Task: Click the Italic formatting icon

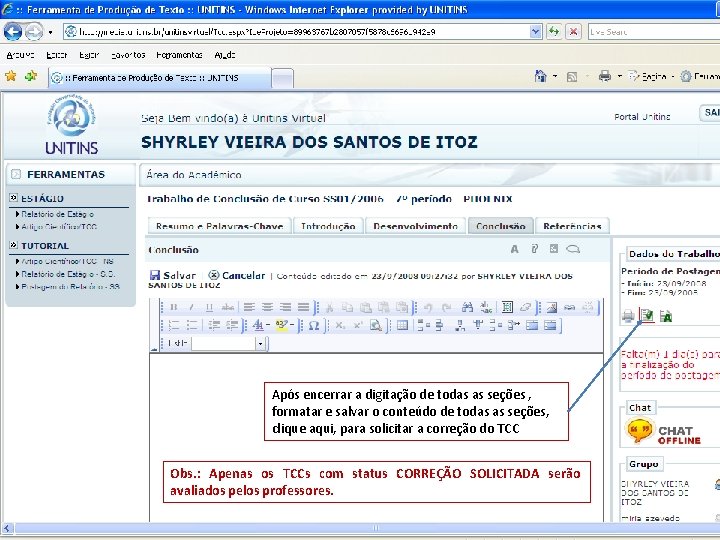Action: click(191, 307)
